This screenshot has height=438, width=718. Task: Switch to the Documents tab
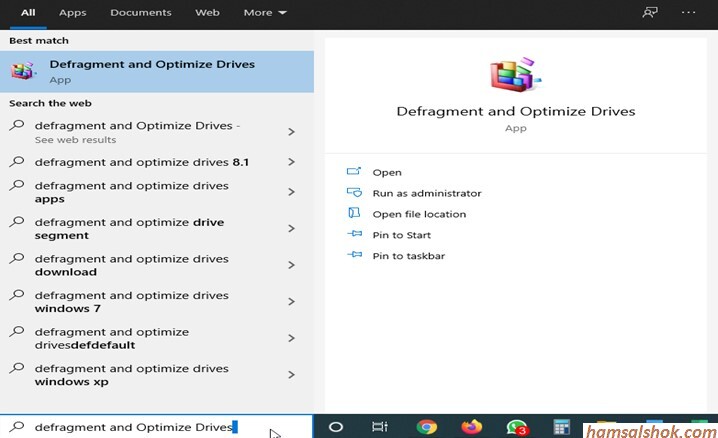click(141, 13)
